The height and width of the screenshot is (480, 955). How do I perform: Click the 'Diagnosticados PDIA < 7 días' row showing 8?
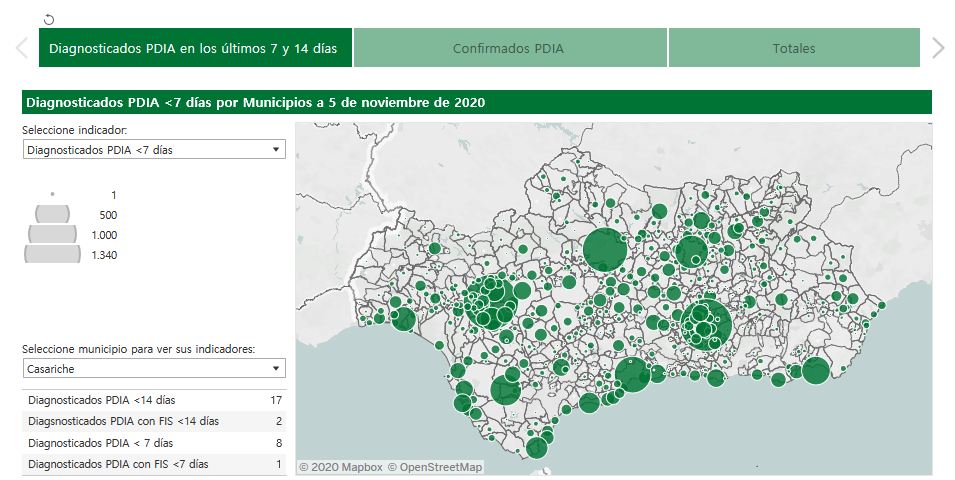click(x=154, y=442)
